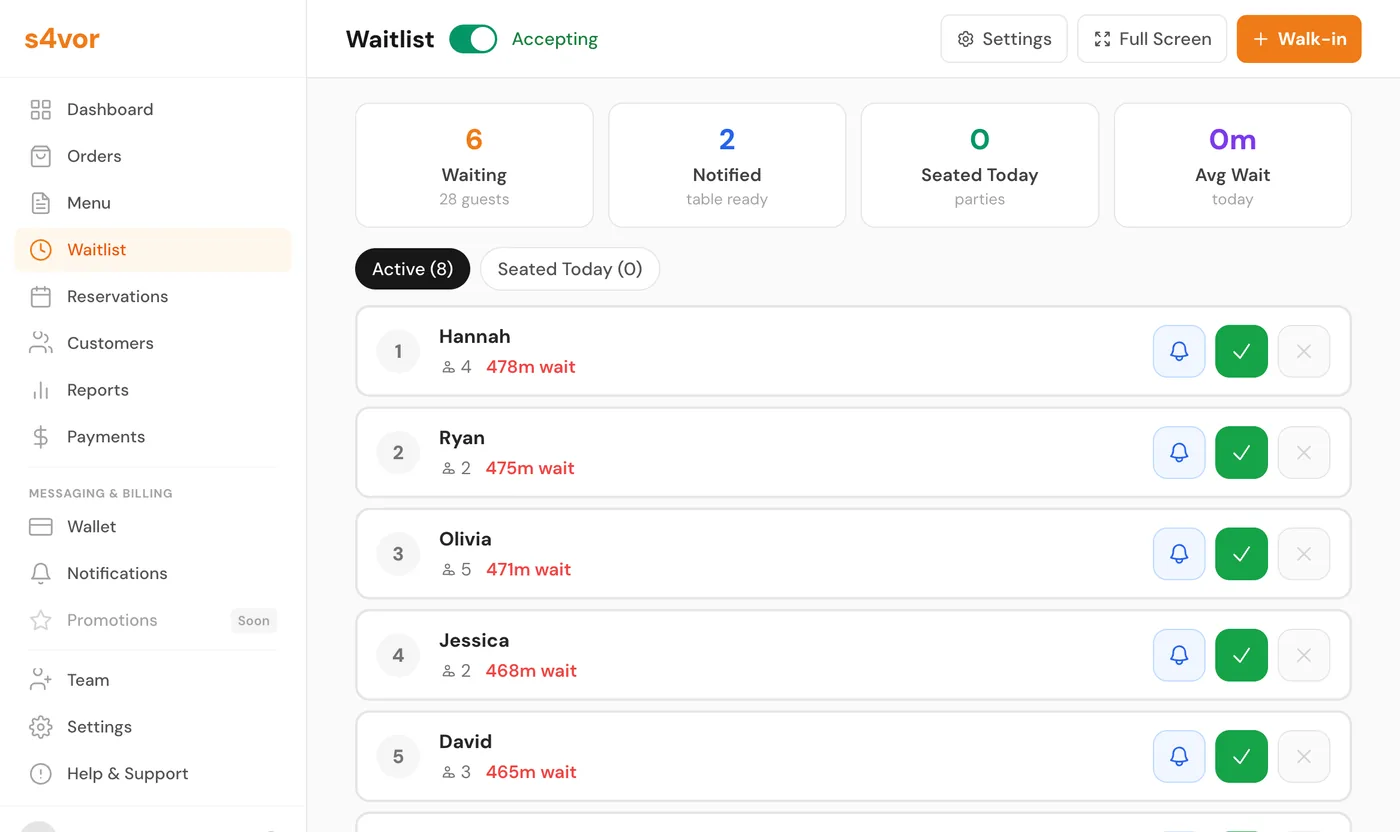Open the Dashboard section

(x=110, y=109)
